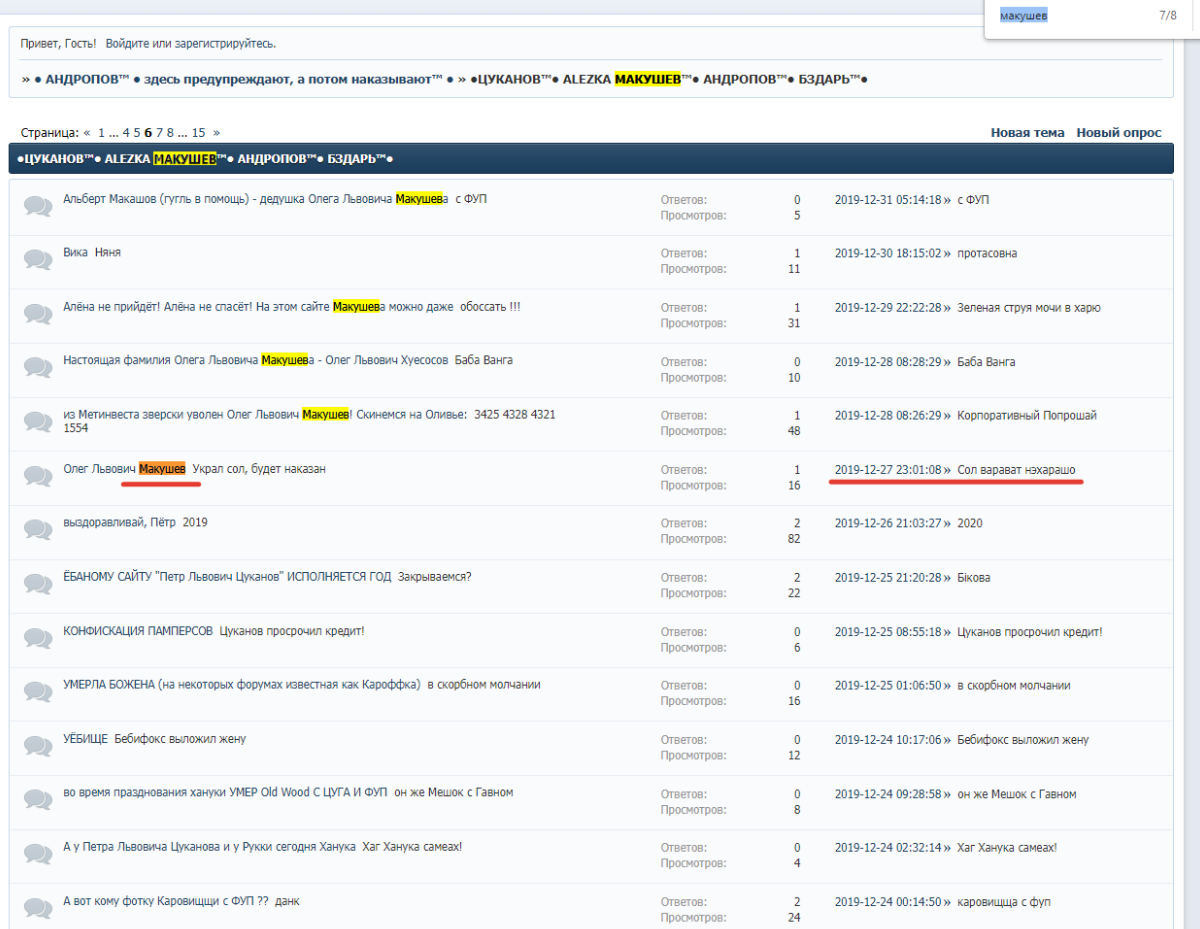This screenshot has height=929, width=1200.
Task: Click the topic icon next to 'Украл сол, будет наказан'
Action: coord(38,476)
